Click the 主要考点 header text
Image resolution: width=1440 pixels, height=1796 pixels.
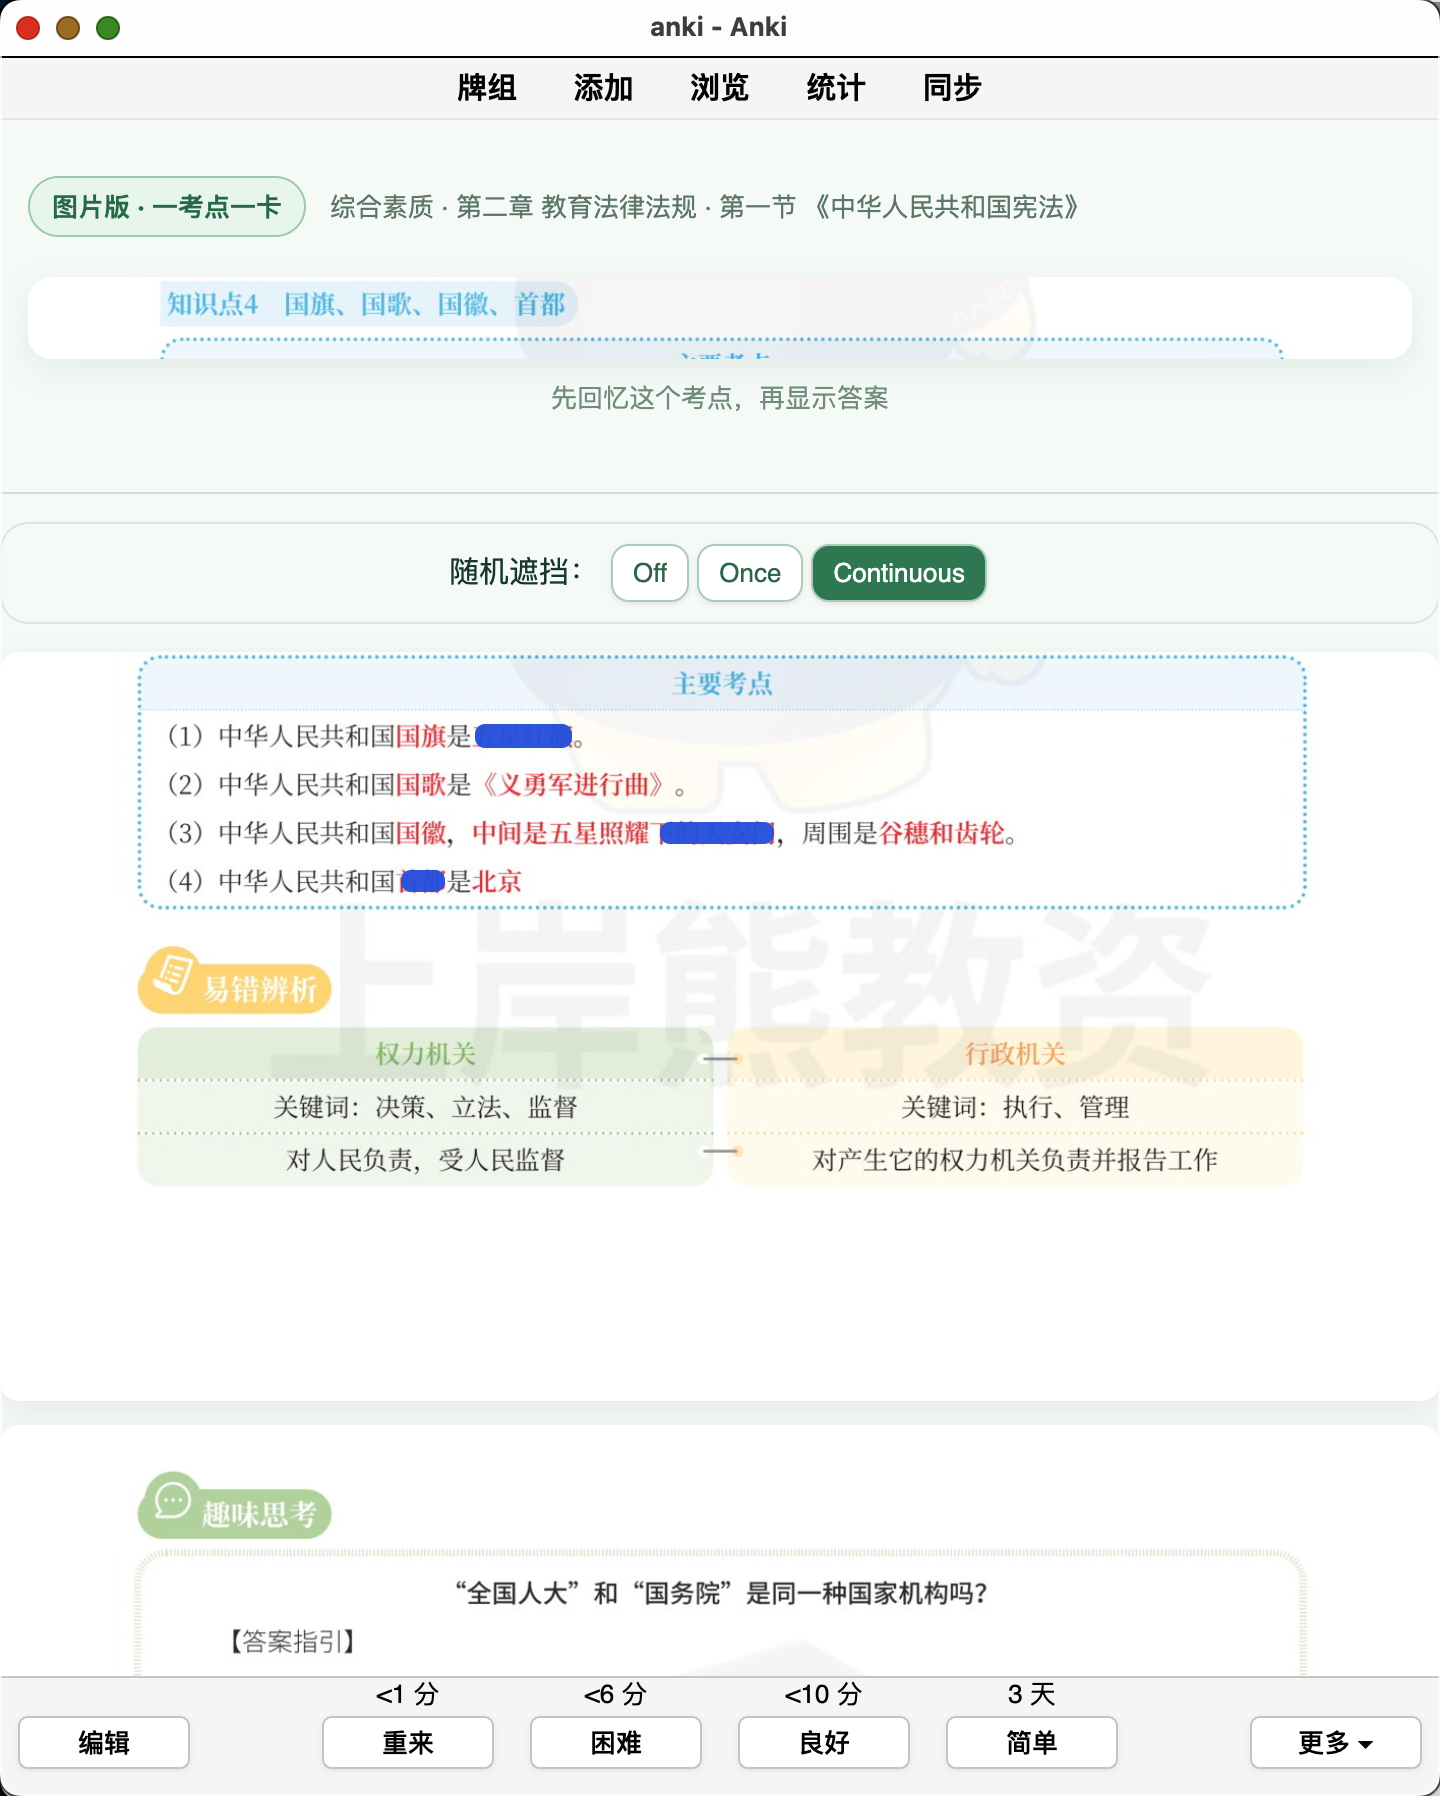(722, 684)
